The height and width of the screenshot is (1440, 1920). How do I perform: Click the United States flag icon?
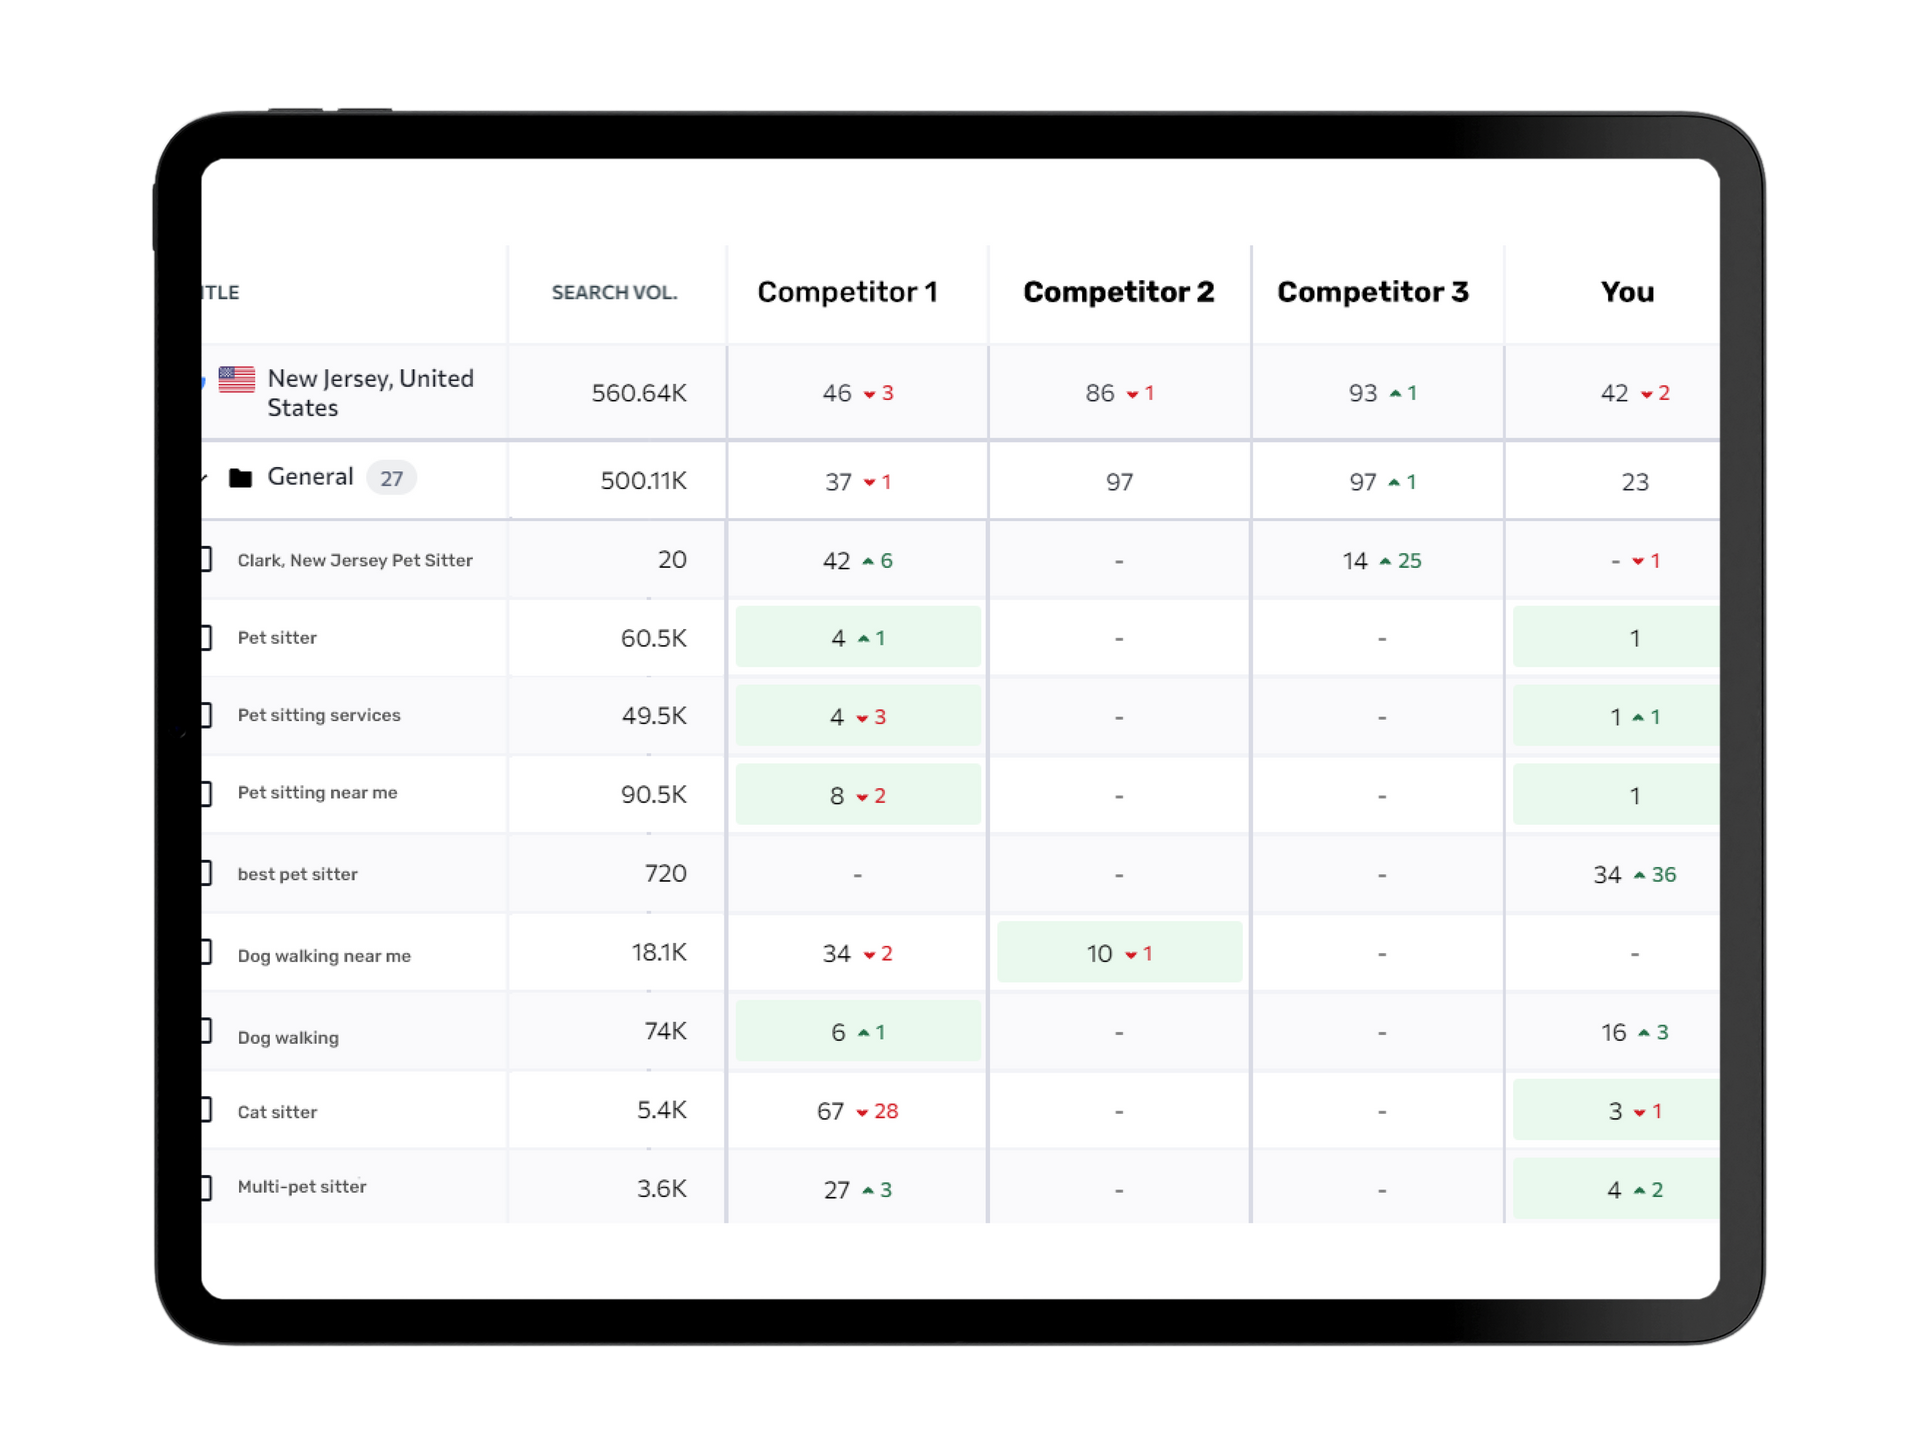[x=238, y=378]
